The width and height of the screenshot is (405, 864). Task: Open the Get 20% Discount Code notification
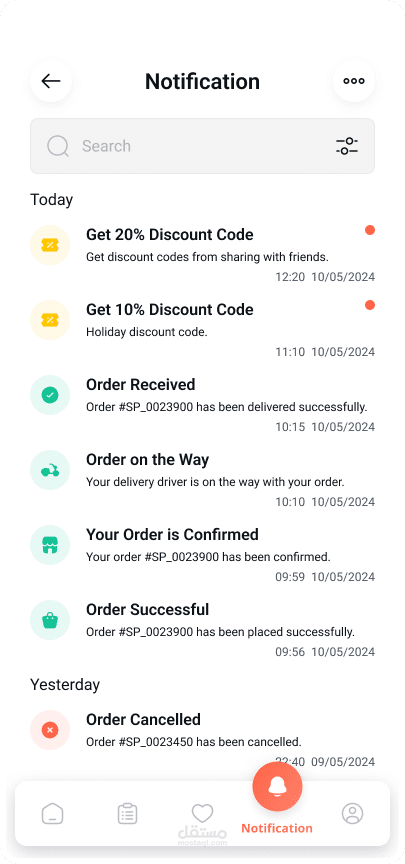tap(202, 253)
